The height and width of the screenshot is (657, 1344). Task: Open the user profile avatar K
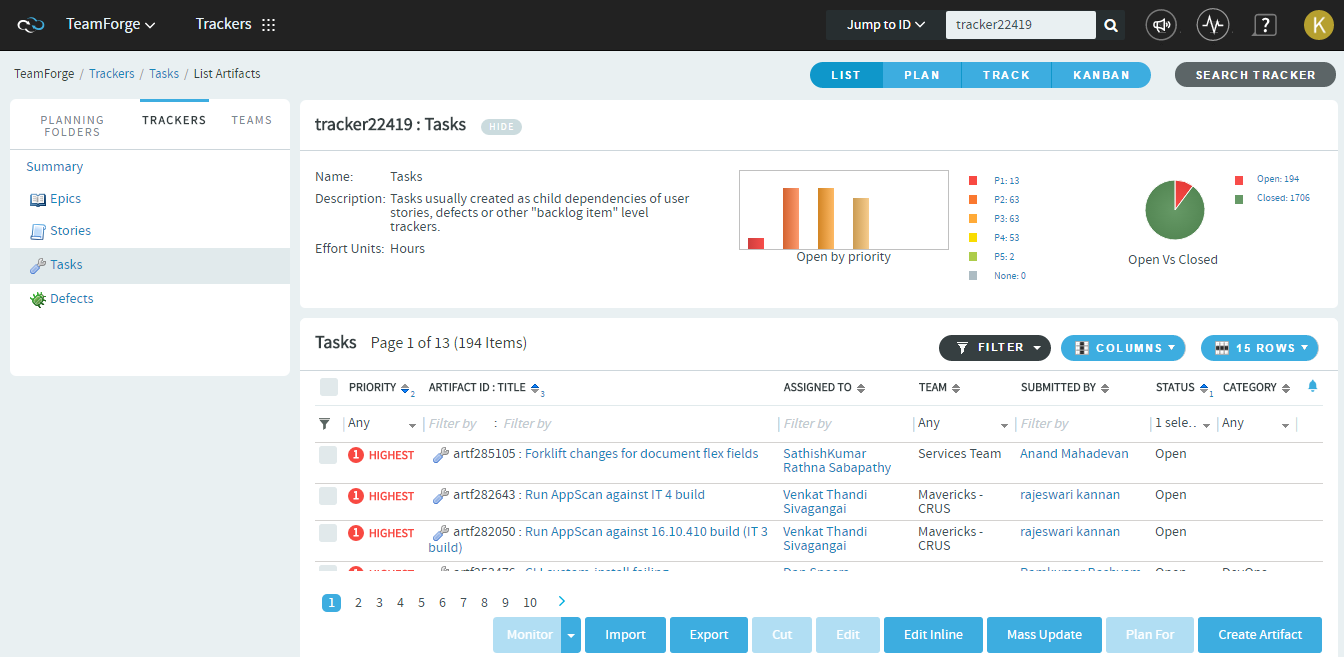[1318, 25]
